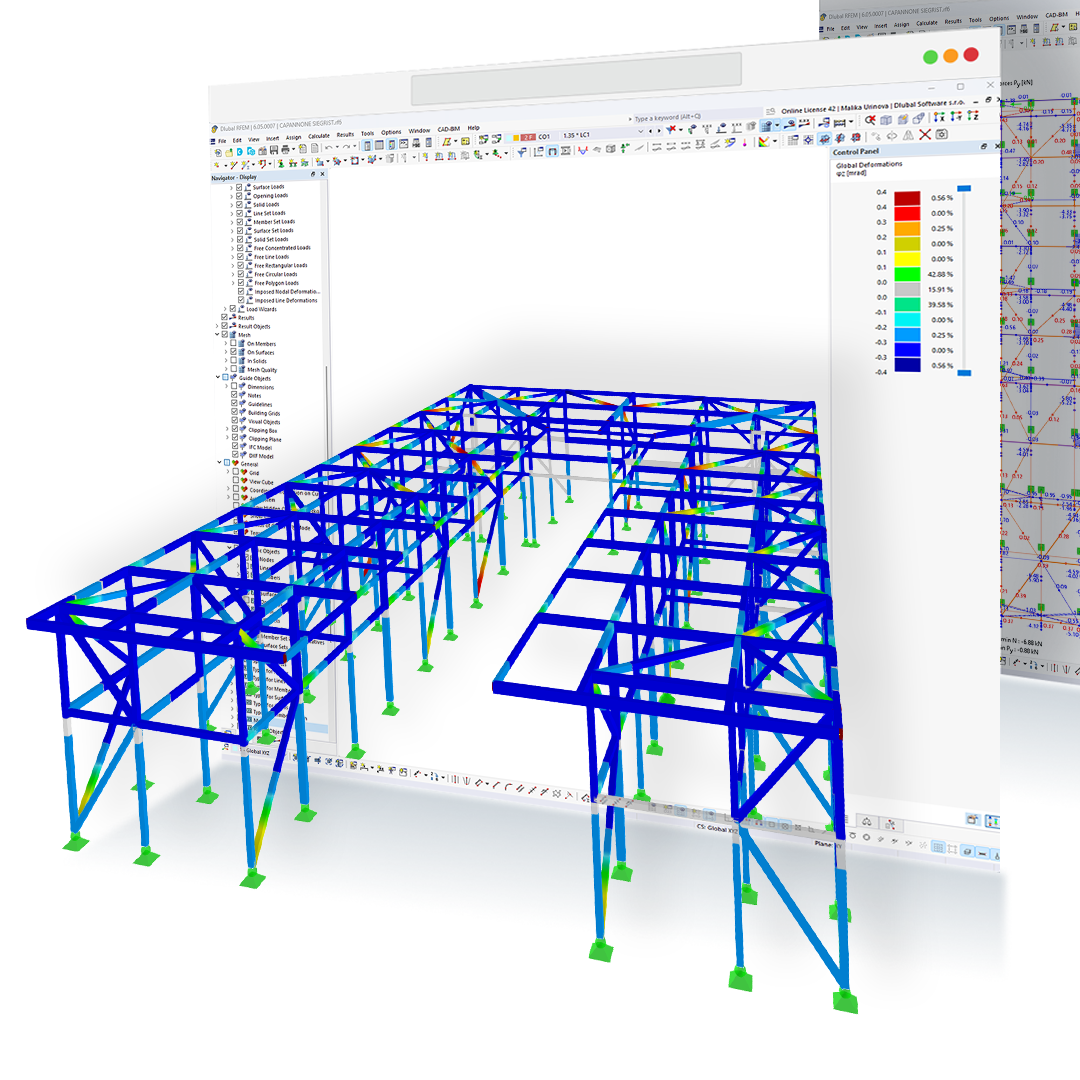Select the Building Grids tree item
Viewport: 1080px width, 1080px height.
pyautogui.click(x=264, y=413)
